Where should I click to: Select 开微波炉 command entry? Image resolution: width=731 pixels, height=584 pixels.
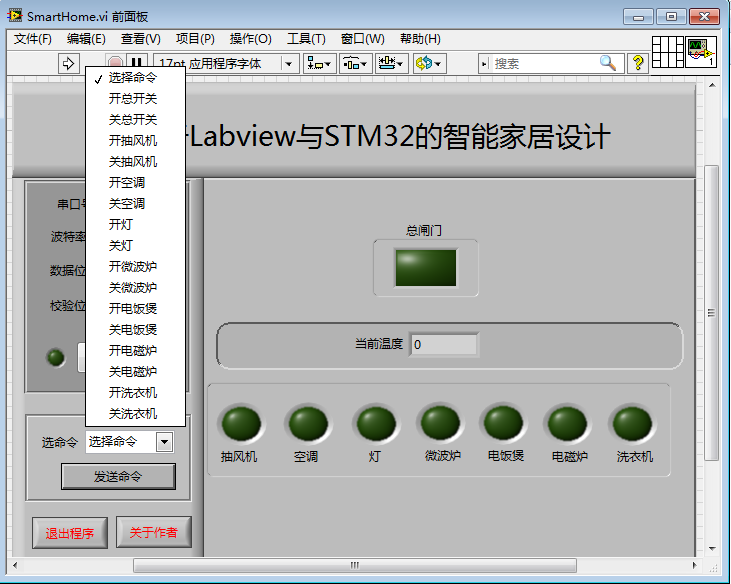[136, 266]
